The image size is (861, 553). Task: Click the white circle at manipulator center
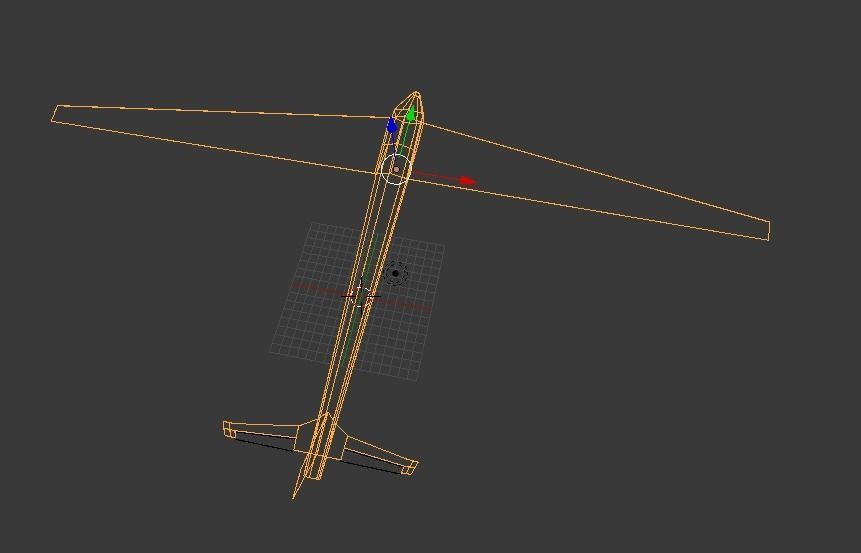(x=396, y=169)
